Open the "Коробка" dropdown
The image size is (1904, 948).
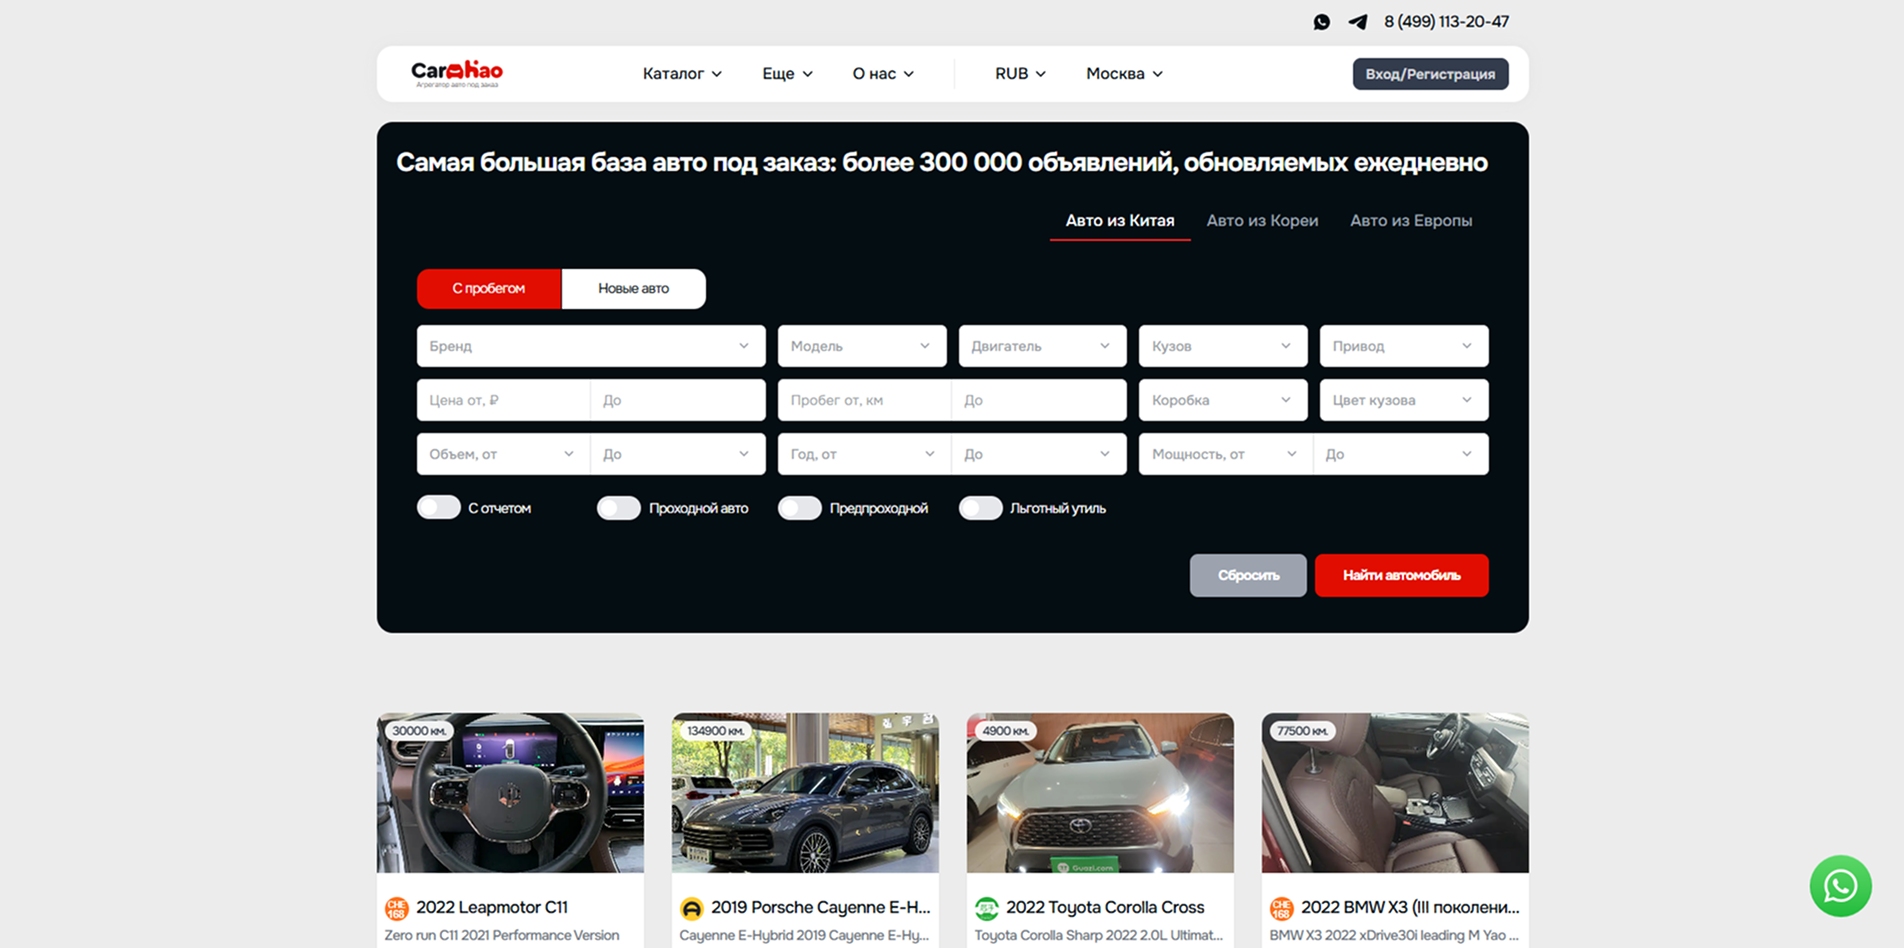(x=1222, y=400)
